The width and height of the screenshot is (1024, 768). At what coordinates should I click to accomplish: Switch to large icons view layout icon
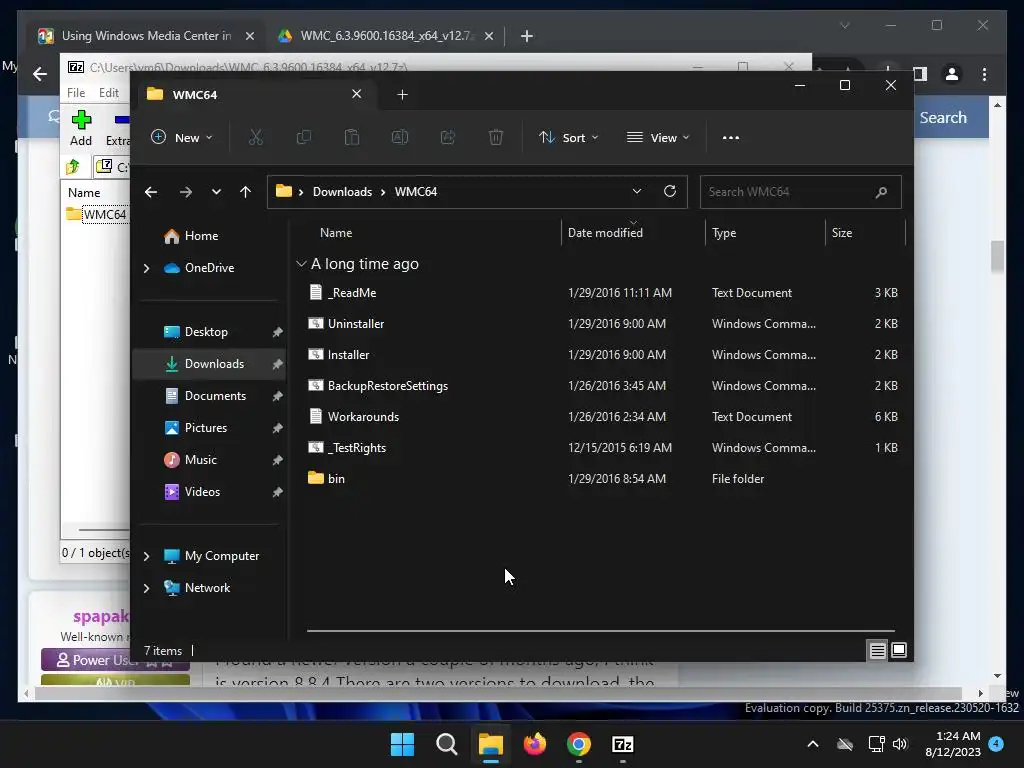pyautogui.click(x=899, y=650)
